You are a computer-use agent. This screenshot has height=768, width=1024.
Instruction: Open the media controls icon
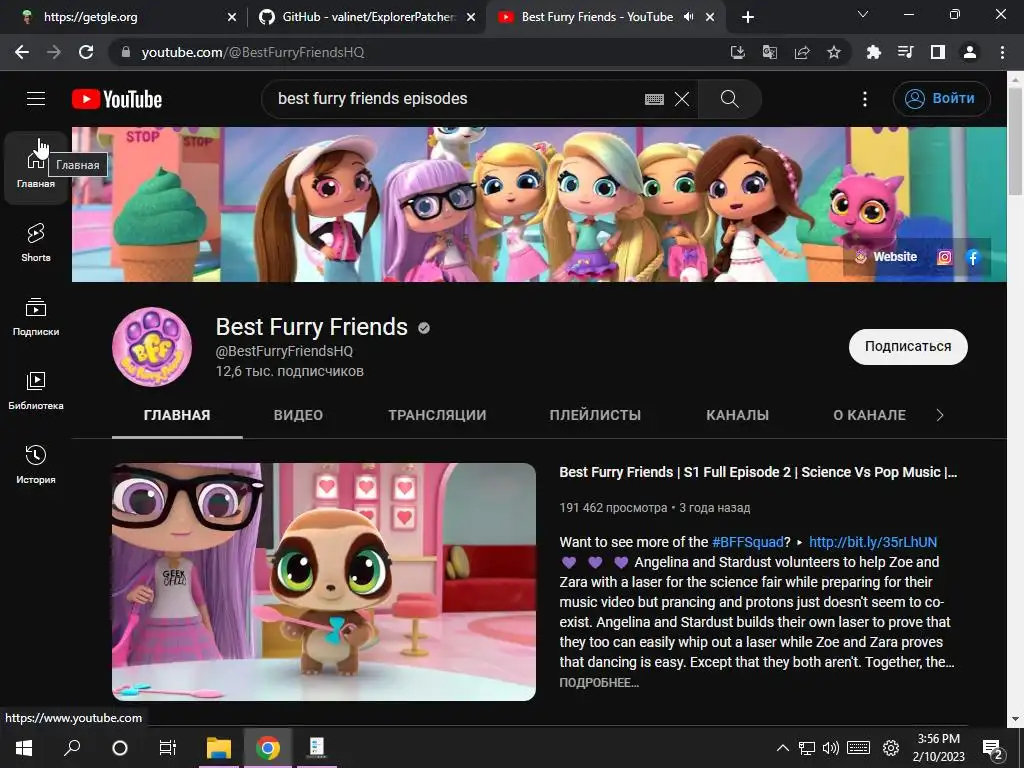(x=906, y=52)
